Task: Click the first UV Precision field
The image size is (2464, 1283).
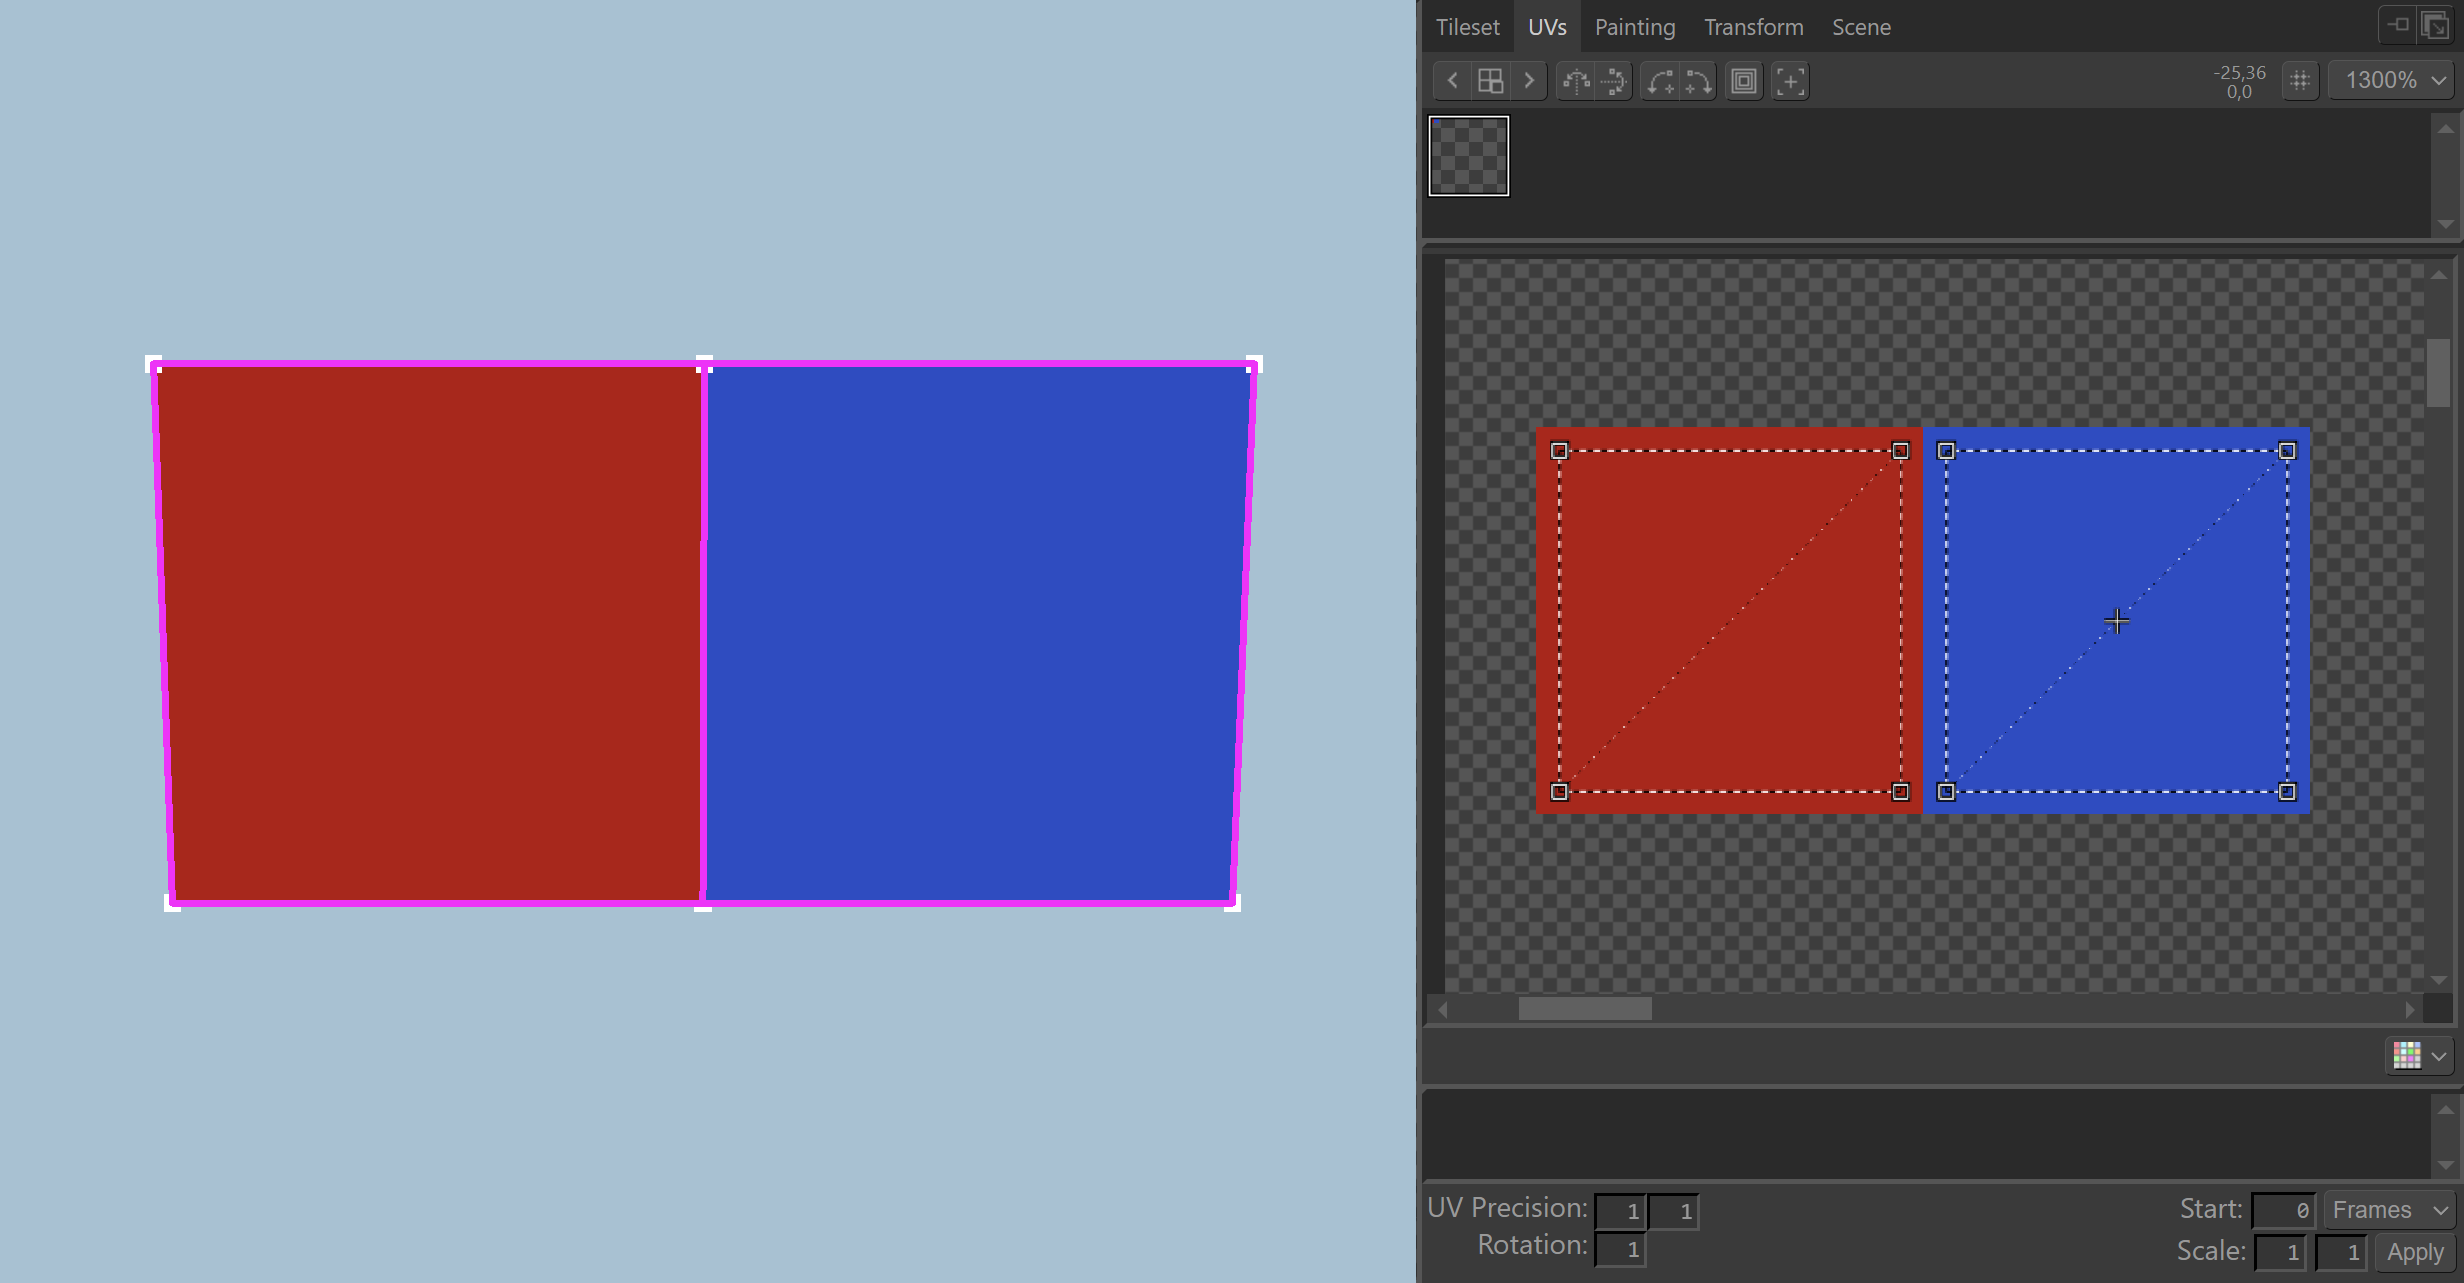Action: point(1620,1211)
